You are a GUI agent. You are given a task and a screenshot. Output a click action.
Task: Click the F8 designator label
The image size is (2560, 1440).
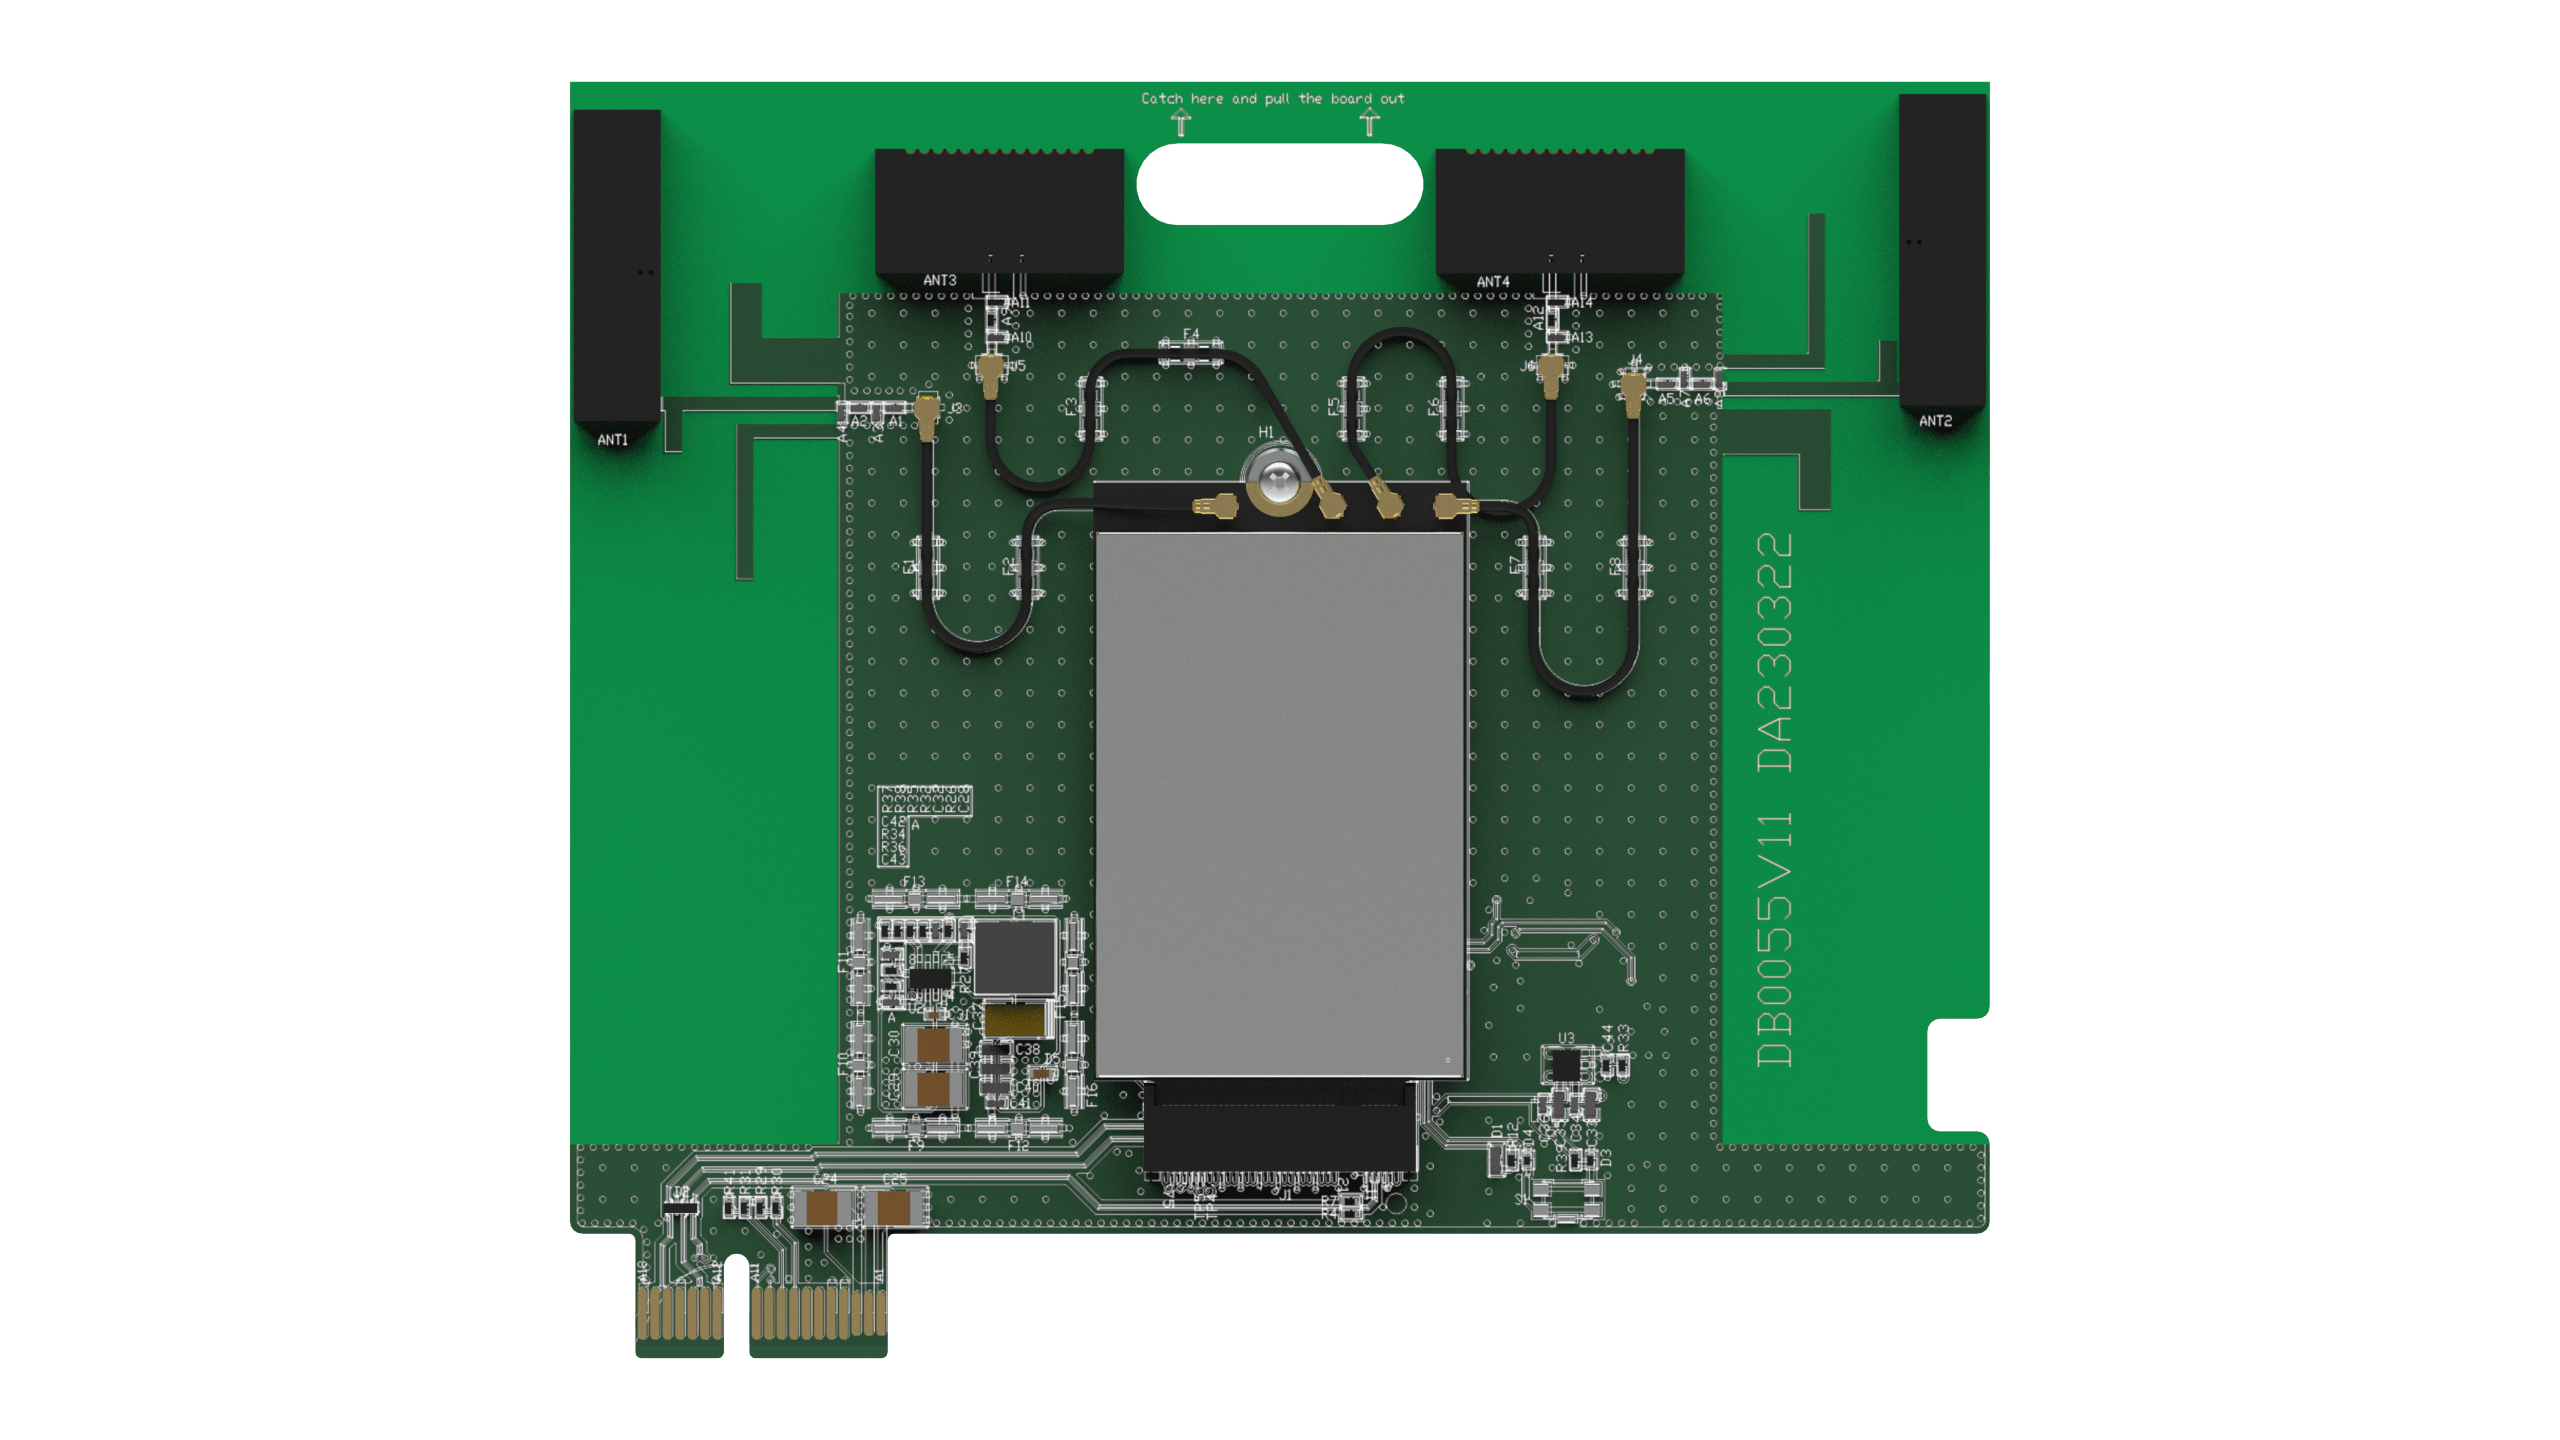tap(1613, 565)
